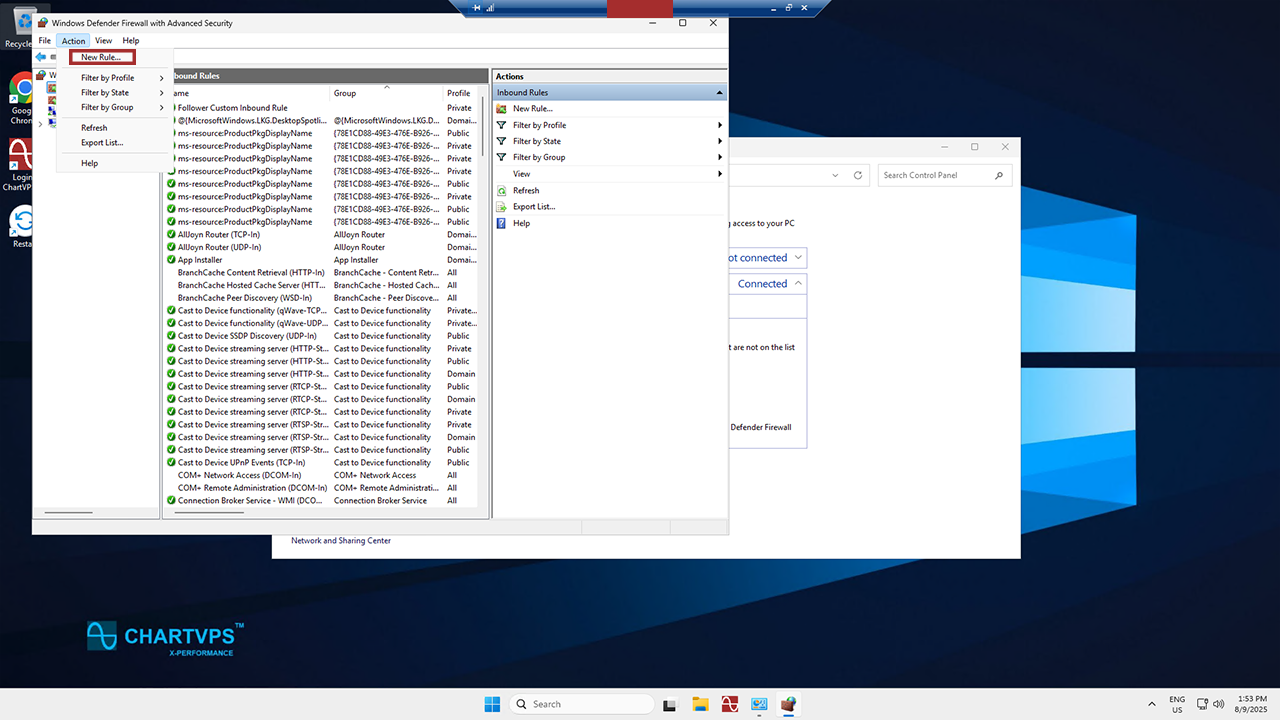The height and width of the screenshot is (720, 1280).
Task: Expand the 'Not connected' networks section
Action: 797,258
